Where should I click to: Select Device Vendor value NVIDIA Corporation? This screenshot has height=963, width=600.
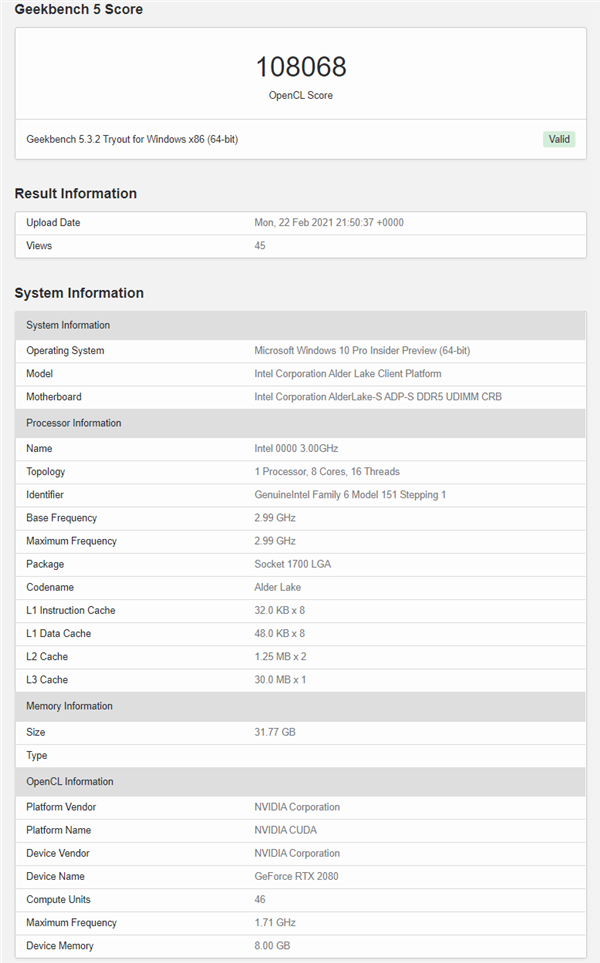(297, 853)
